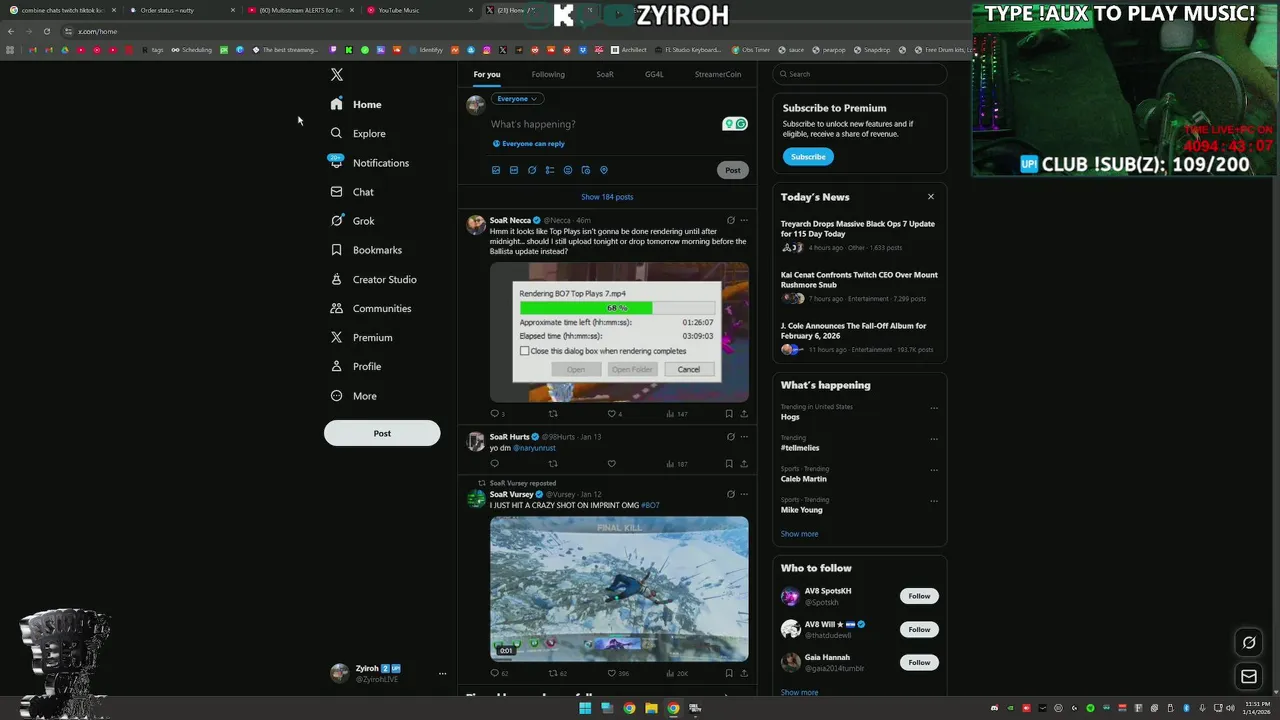Screen dimensions: 1280x720
Task: Open options for Caleb Martin trend
Action: tap(934, 470)
